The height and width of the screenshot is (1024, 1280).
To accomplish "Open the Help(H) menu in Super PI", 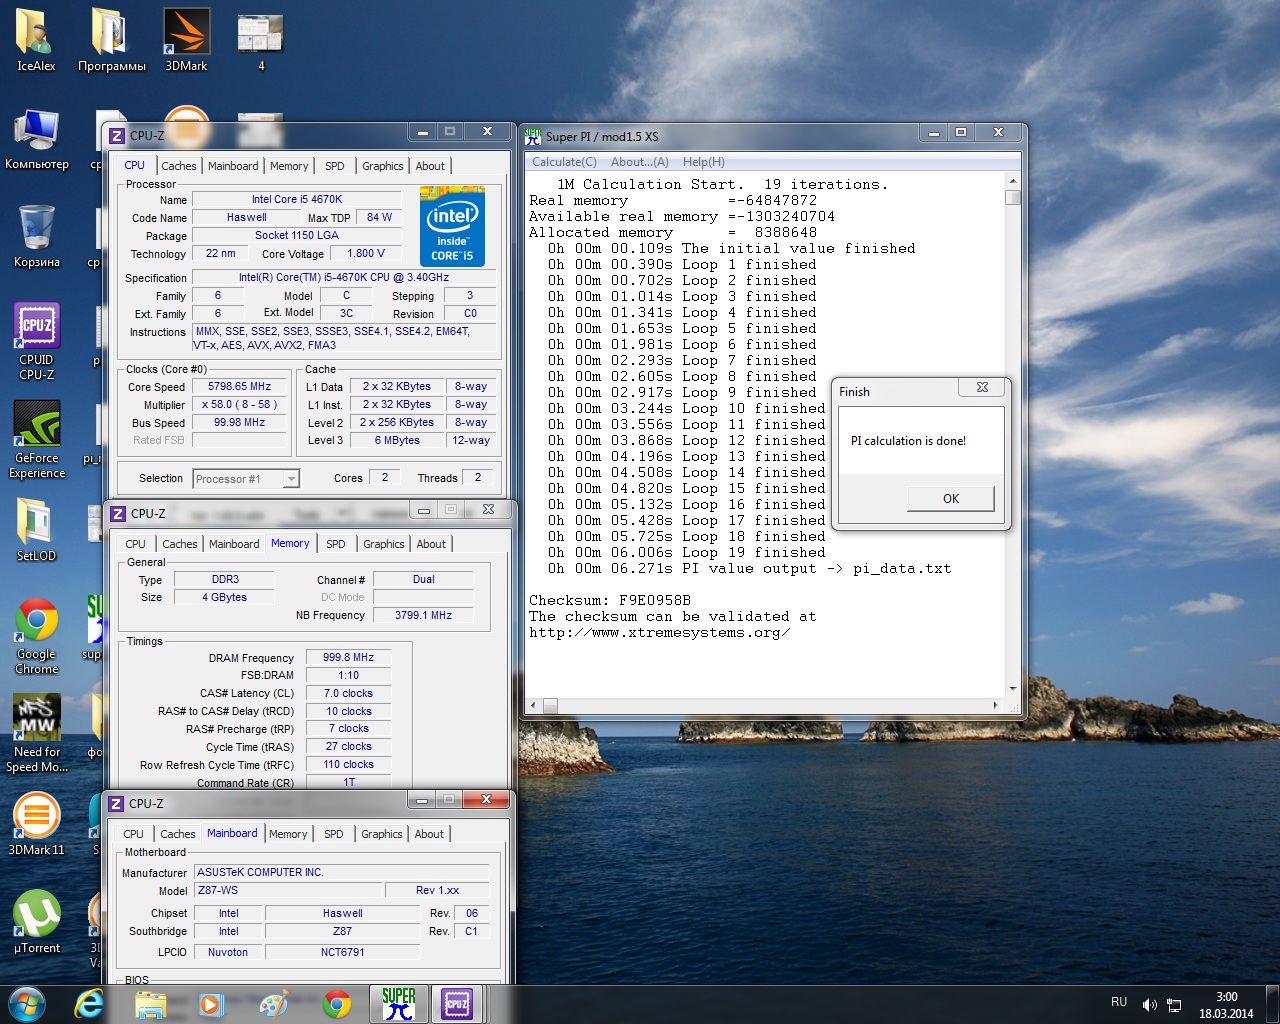I will click(704, 162).
